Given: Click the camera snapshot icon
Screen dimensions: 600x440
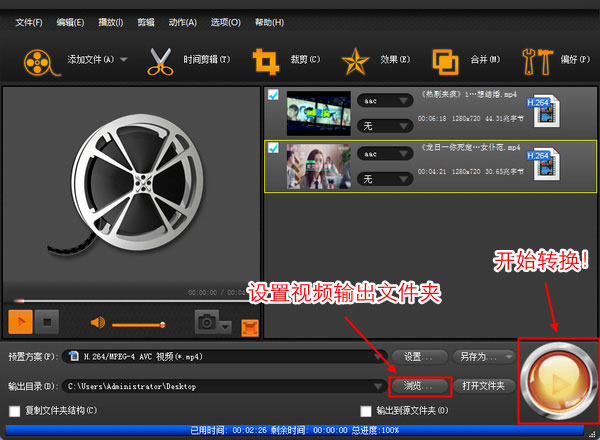Looking at the screenshot, I should pyautogui.click(x=207, y=321).
